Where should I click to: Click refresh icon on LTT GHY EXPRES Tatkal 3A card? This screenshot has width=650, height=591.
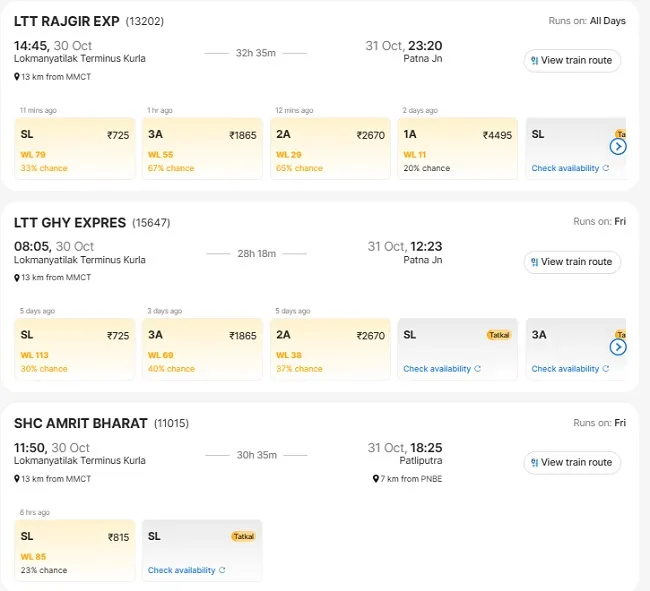pos(606,368)
